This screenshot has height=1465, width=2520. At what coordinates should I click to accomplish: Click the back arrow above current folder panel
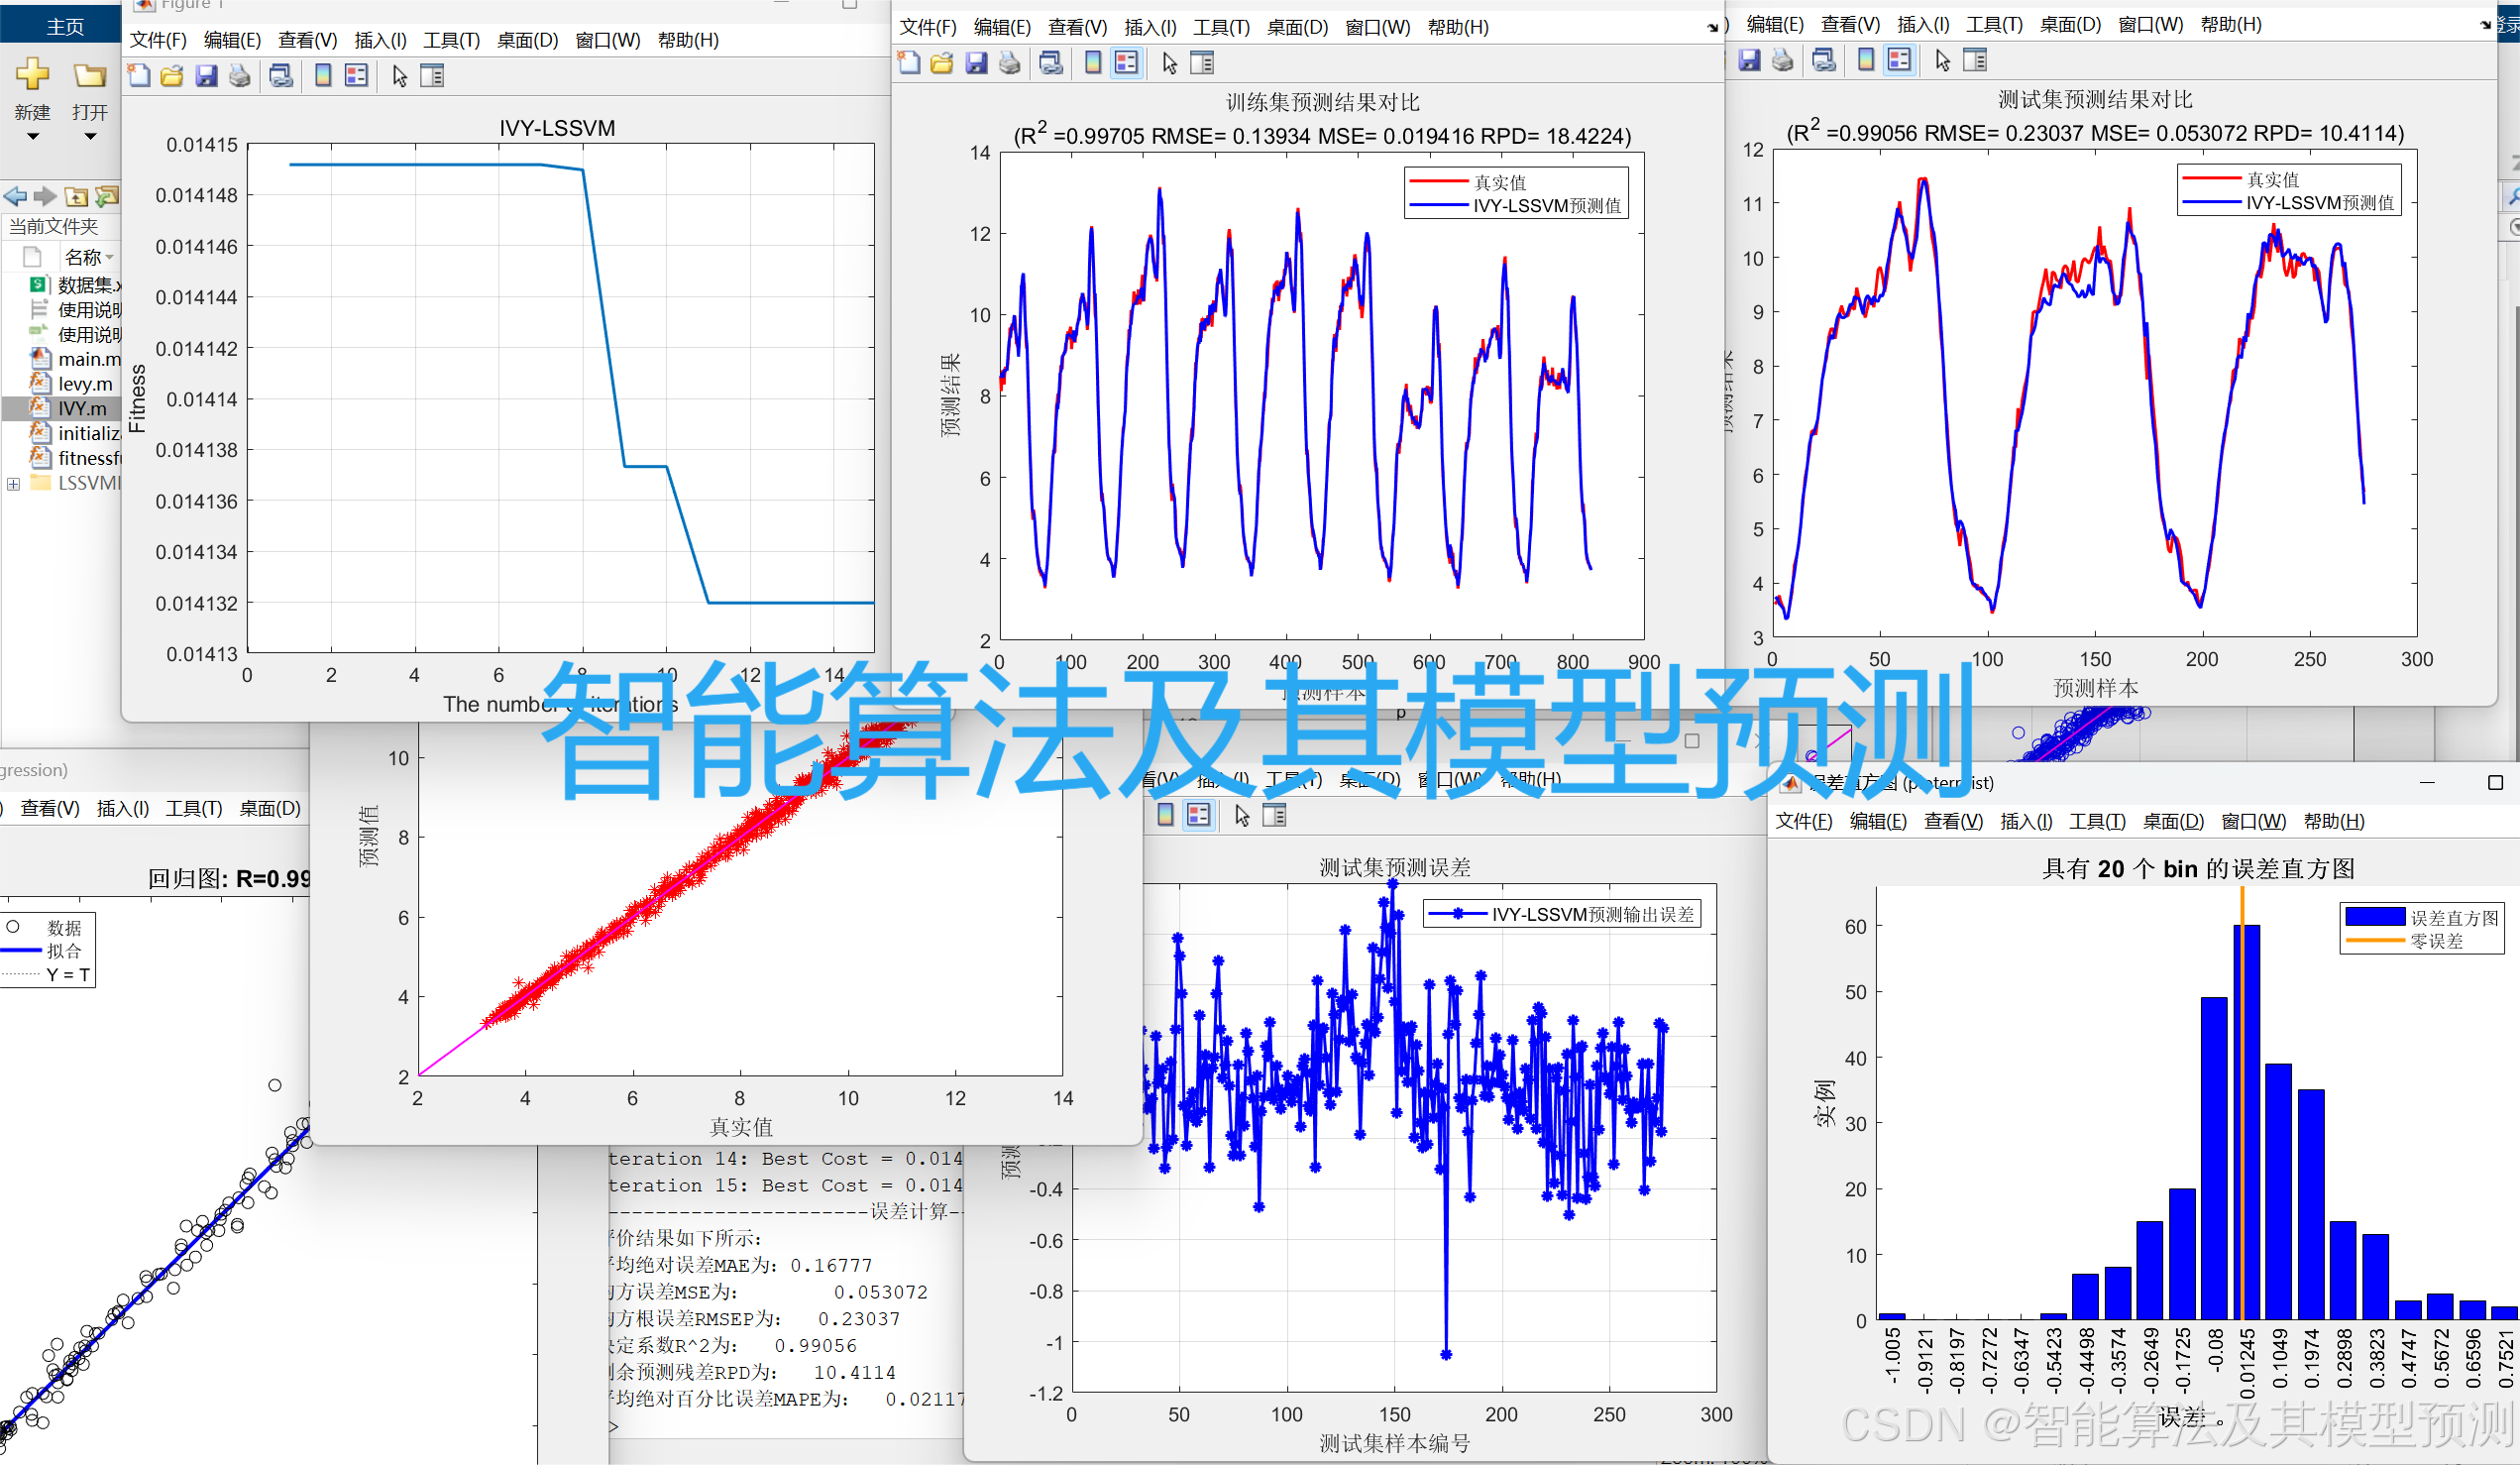15,196
